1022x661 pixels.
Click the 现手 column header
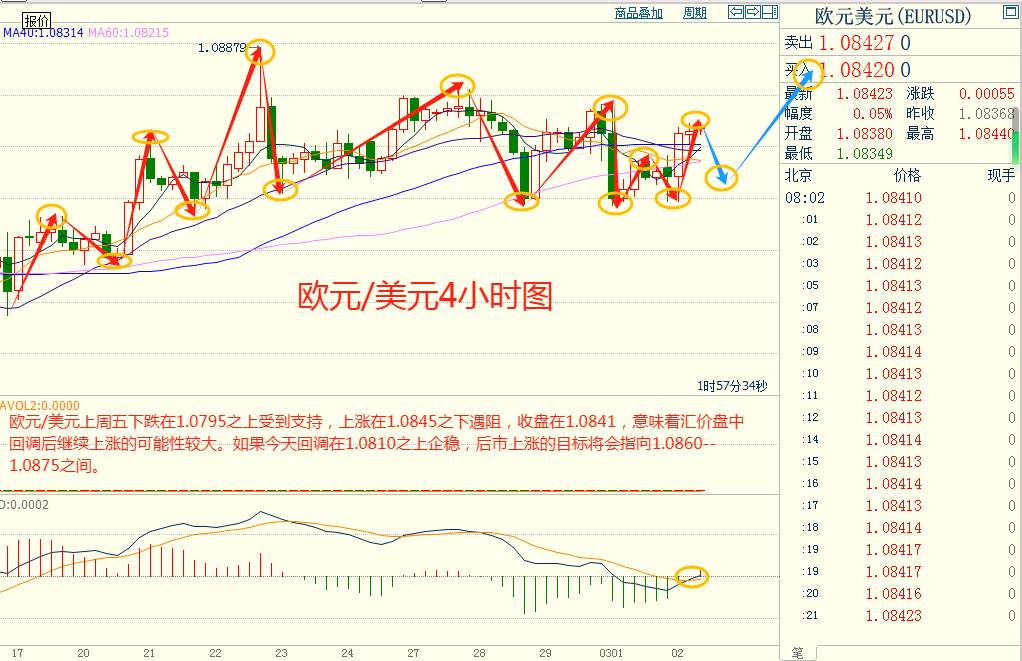click(1001, 175)
